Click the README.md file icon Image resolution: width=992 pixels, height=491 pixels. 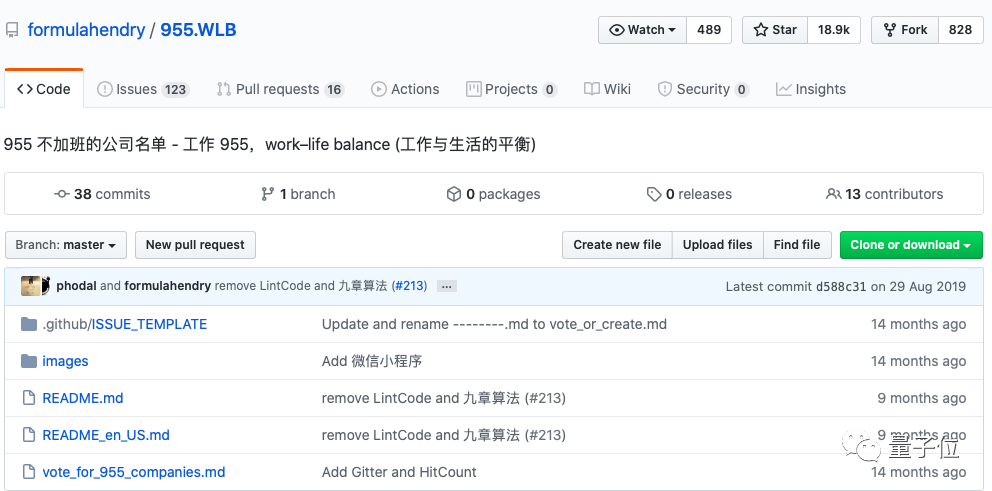(28, 398)
